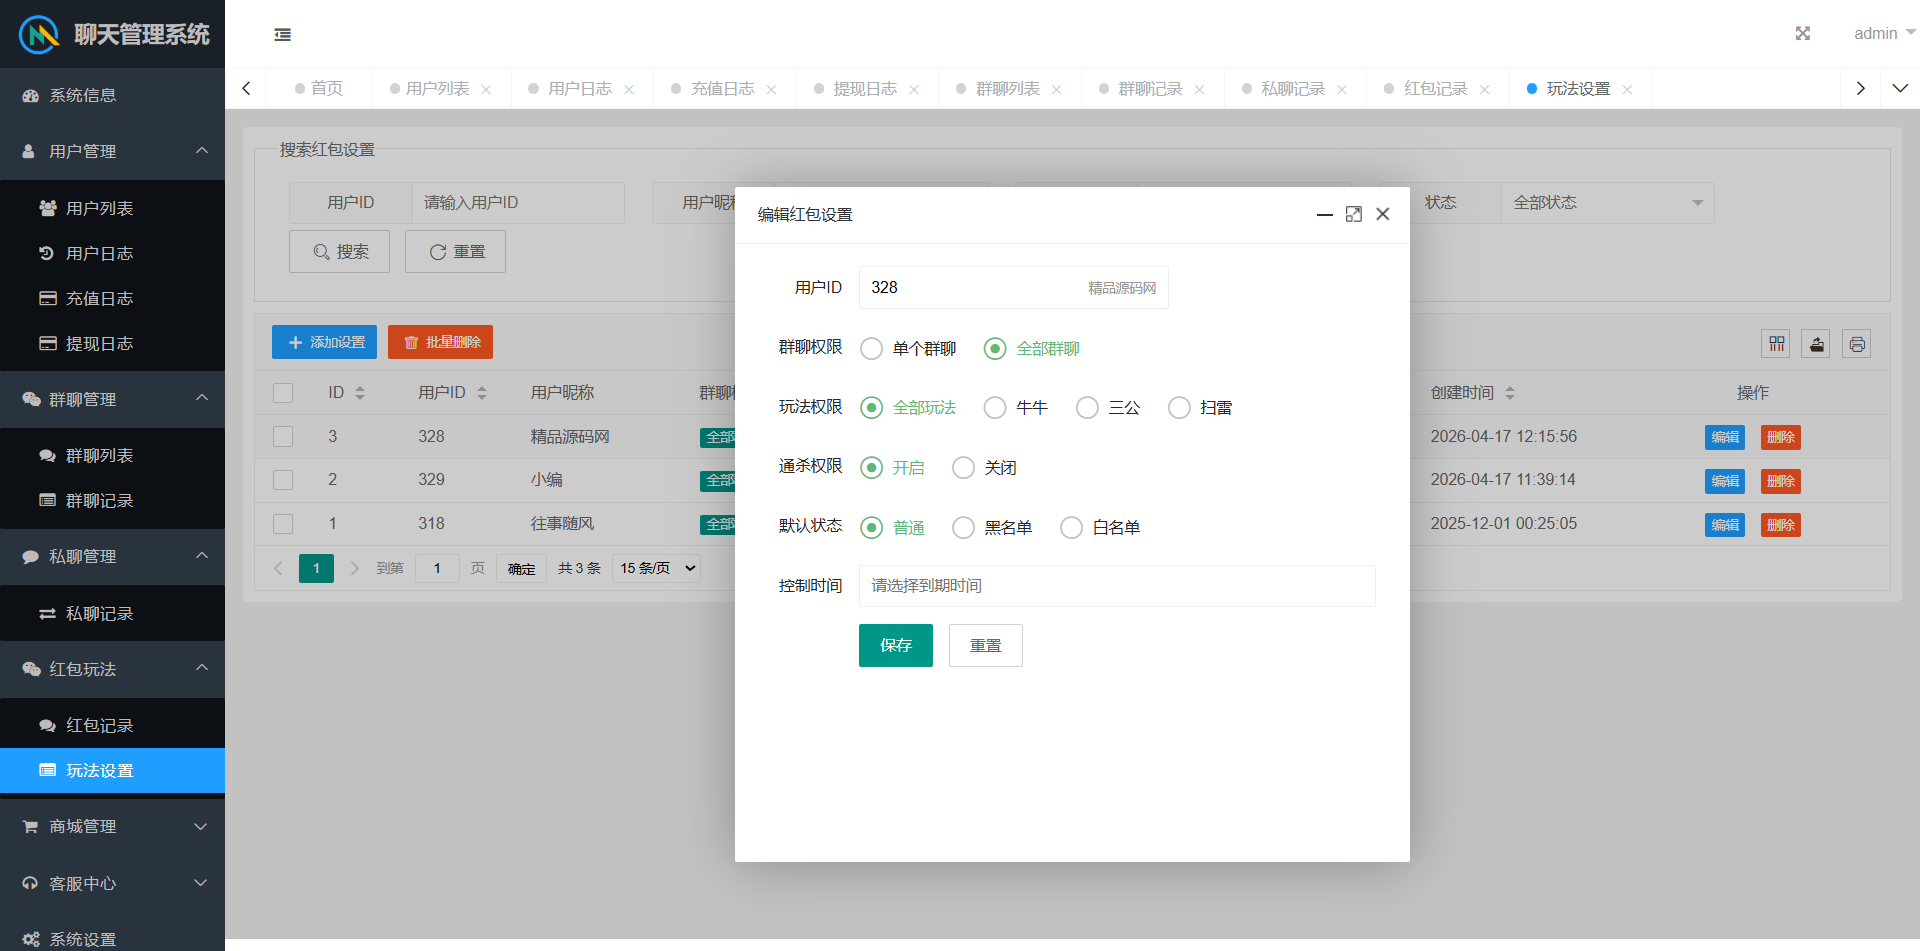Open the 全部状态 status dropdown

(1606, 203)
